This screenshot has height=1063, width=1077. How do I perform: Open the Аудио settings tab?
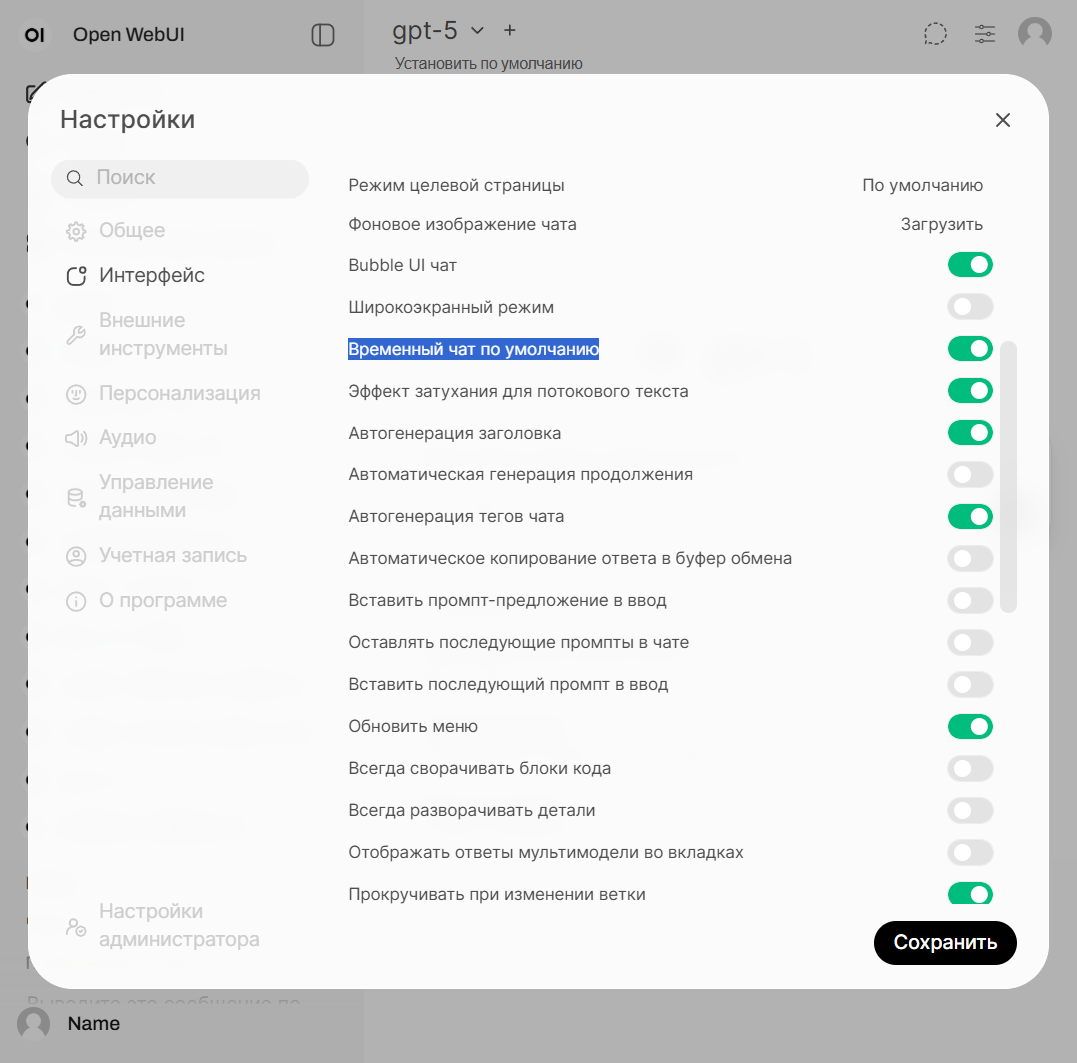111,438
